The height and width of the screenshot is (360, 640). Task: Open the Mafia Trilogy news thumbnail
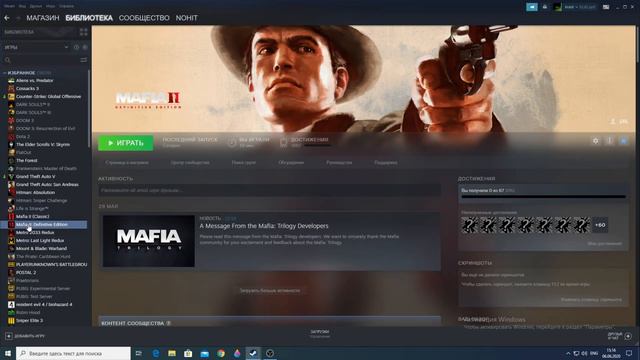(149, 241)
